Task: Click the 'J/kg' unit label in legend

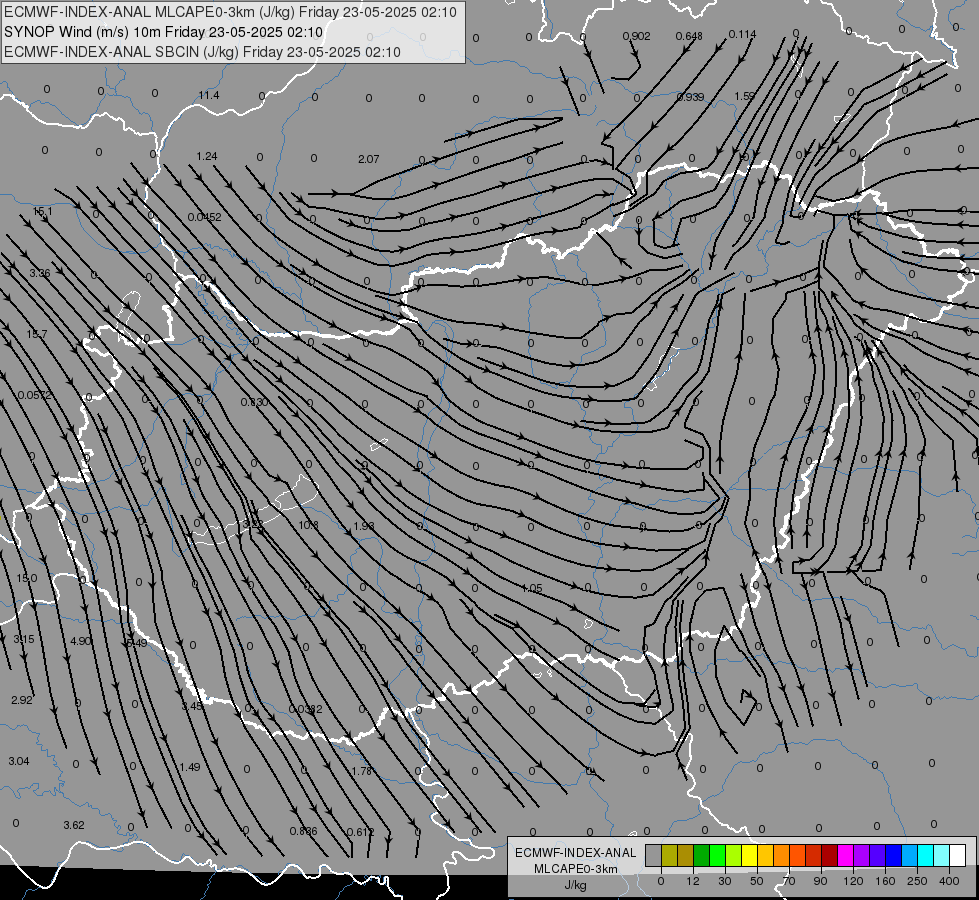Action: pyautogui.click(x=575, y=884)
